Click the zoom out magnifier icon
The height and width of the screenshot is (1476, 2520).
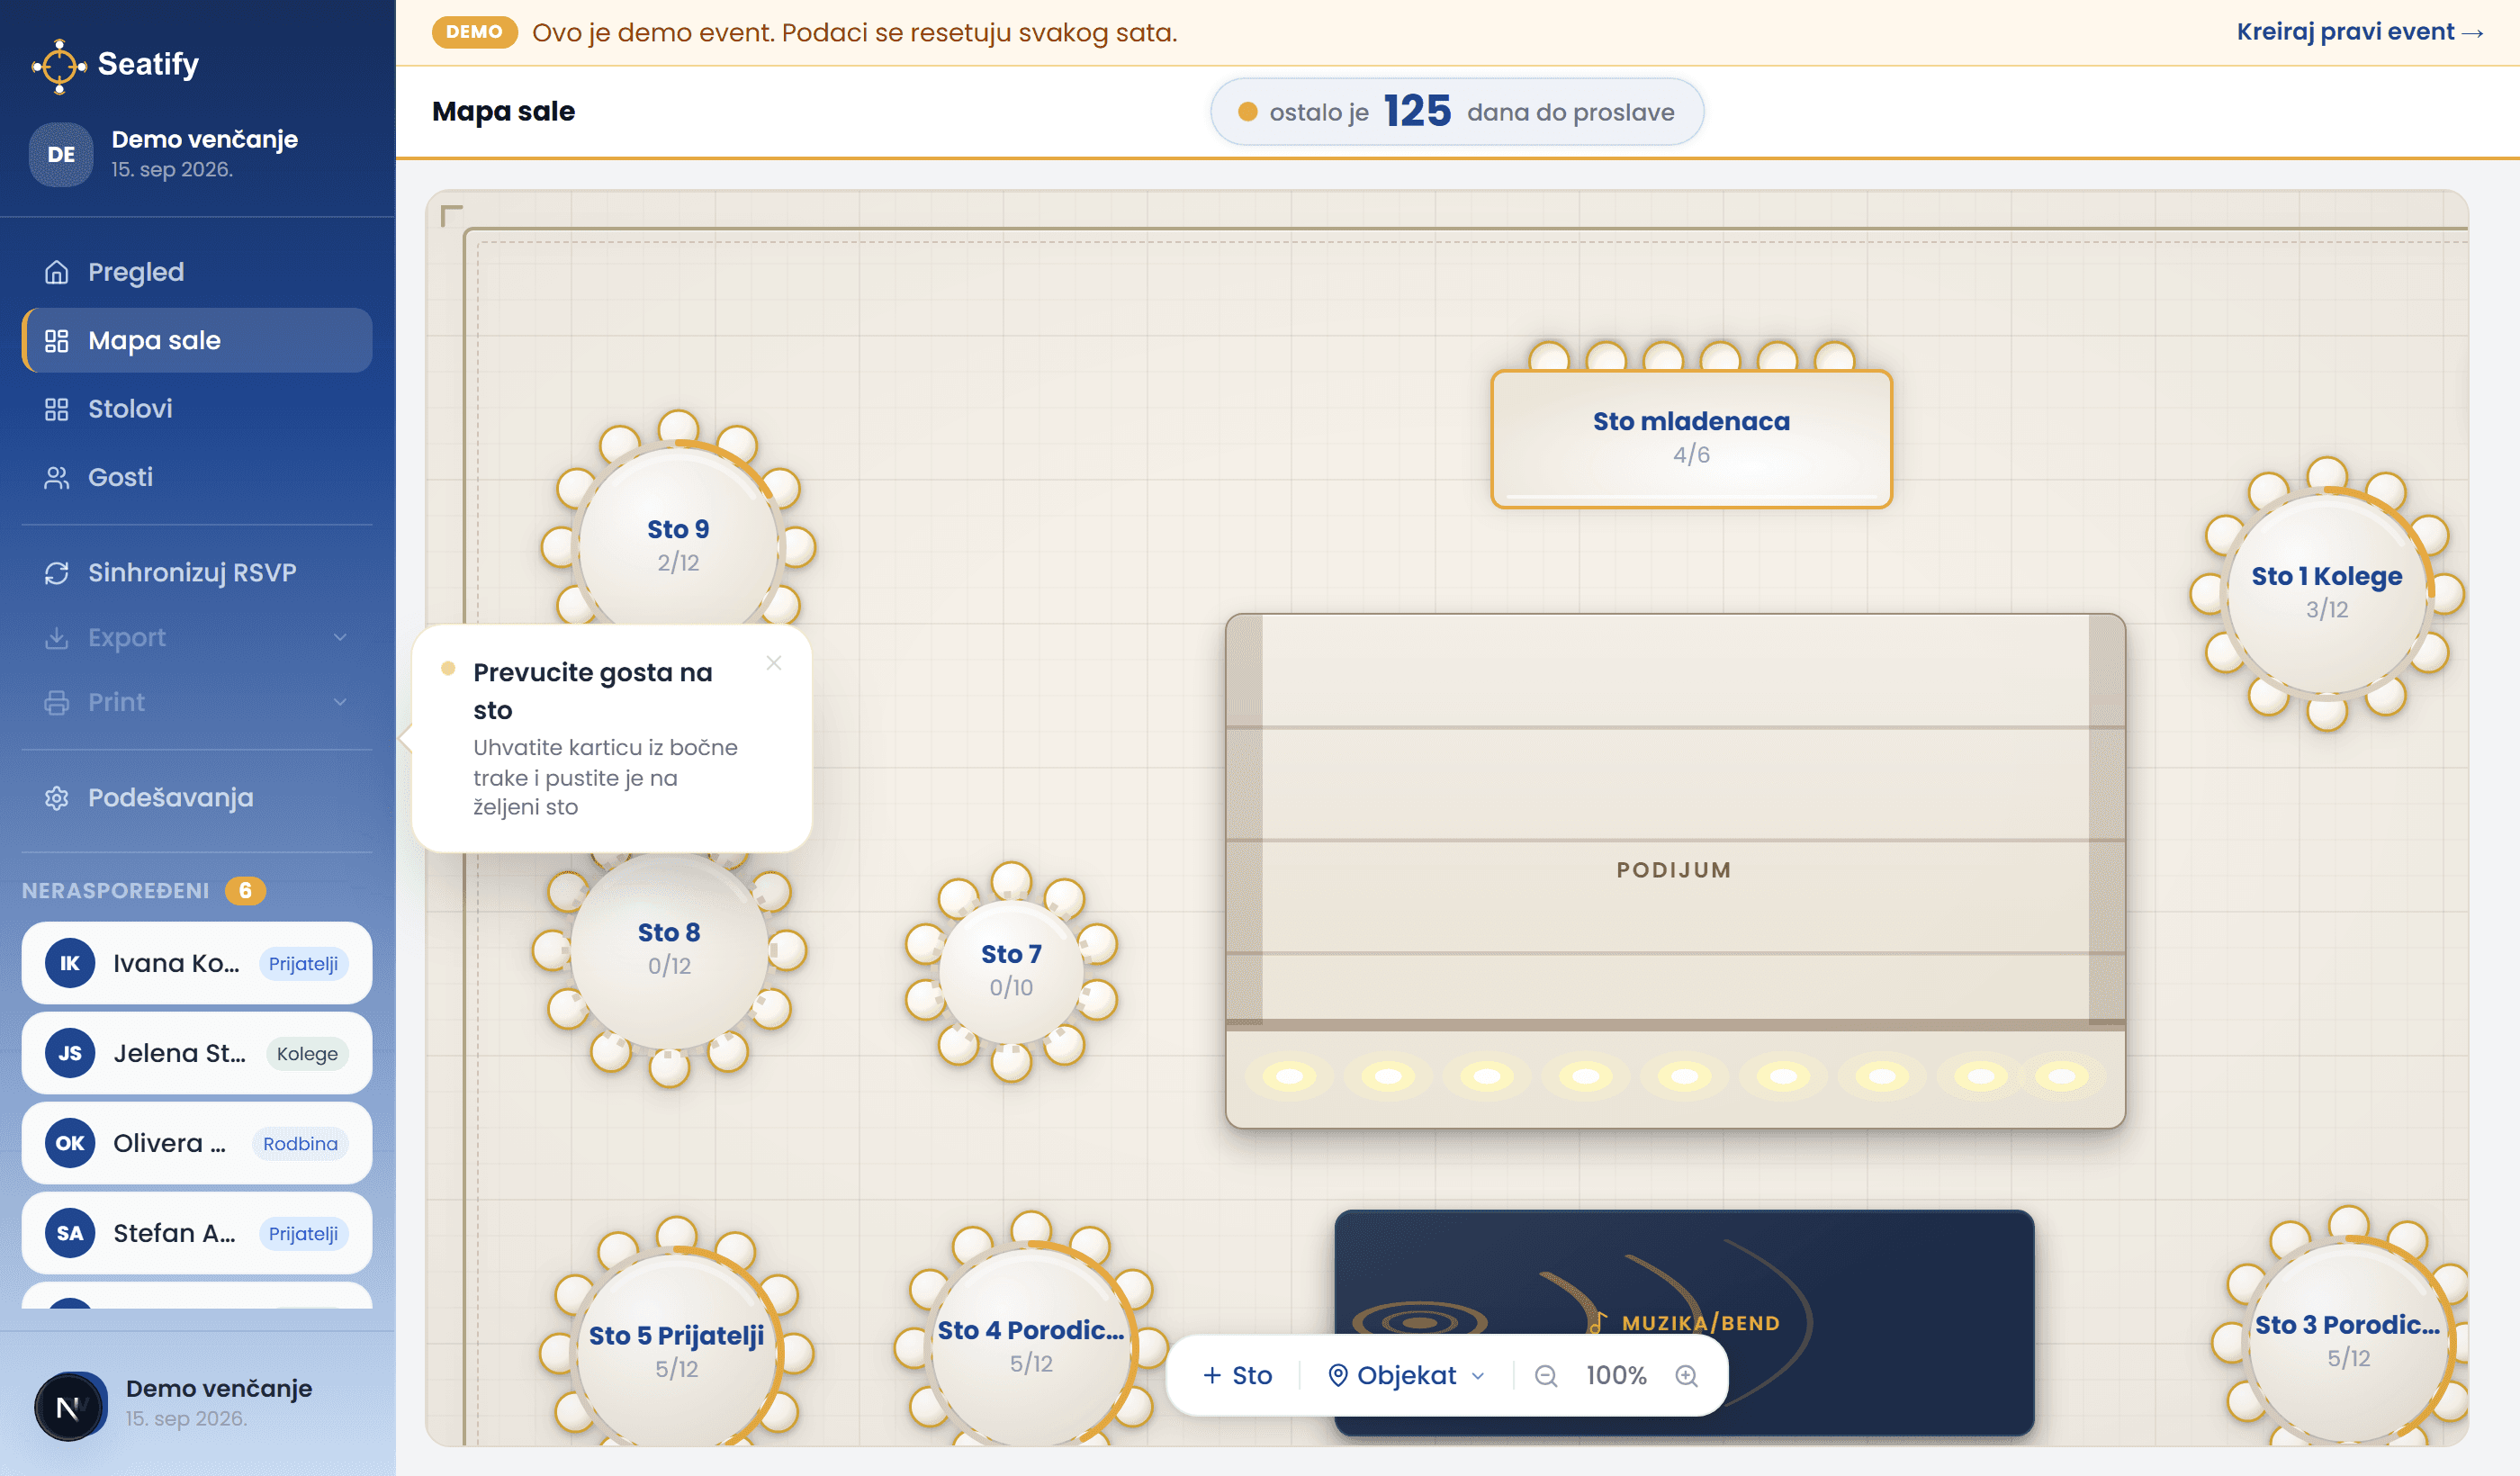(1546, 1376)
